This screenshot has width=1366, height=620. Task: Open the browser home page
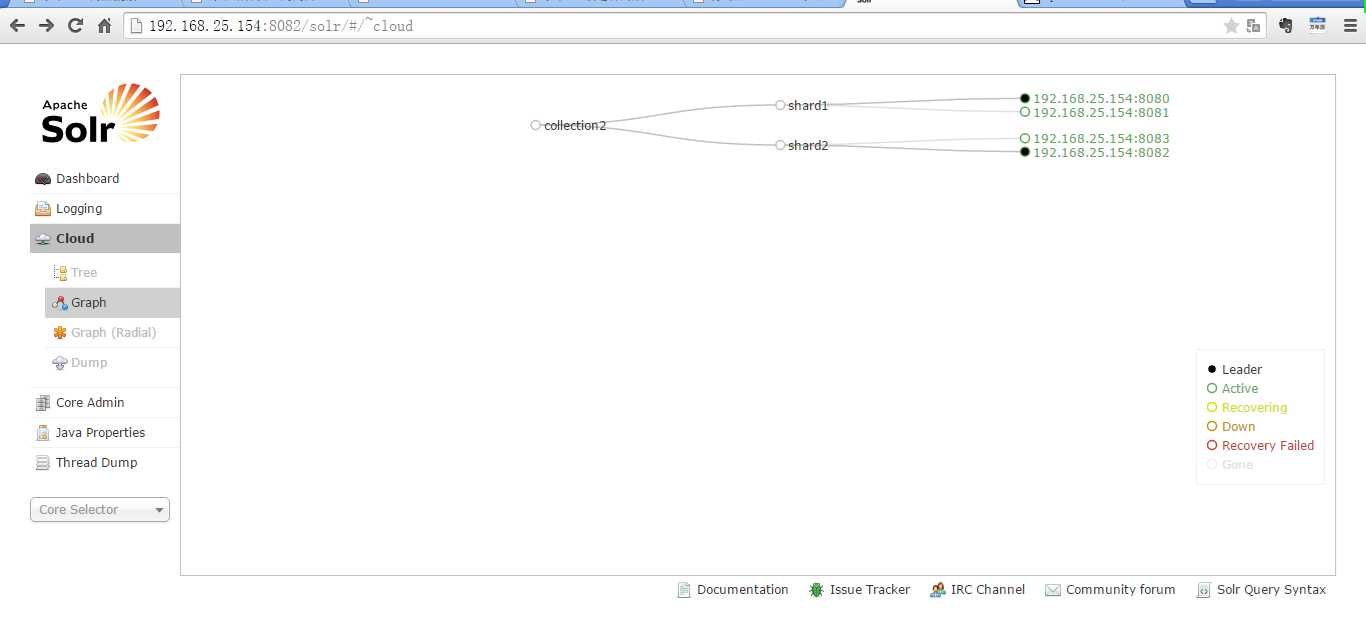pos(104,26)
